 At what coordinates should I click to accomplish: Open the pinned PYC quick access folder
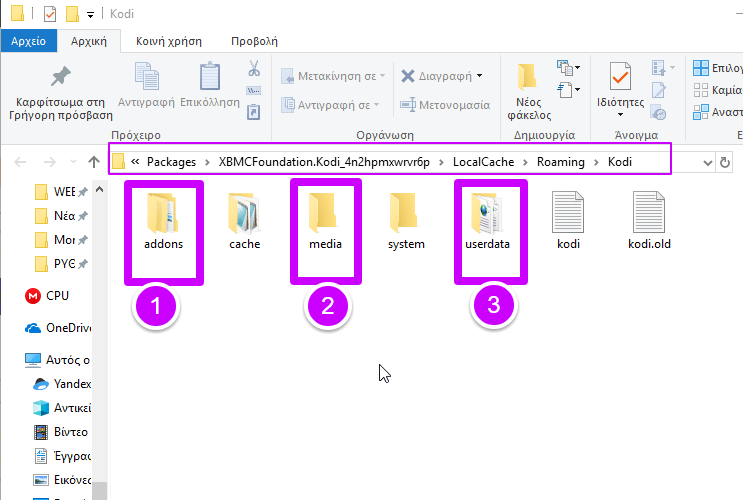click(61, 264)
